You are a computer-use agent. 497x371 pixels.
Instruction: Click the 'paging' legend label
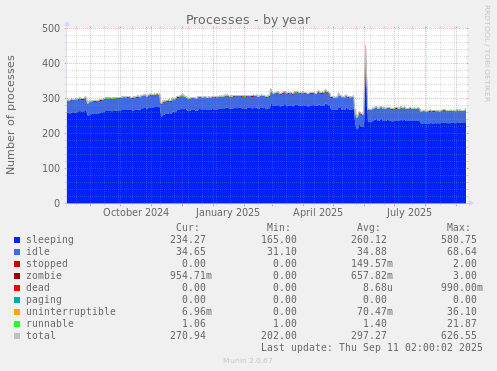[44, 300]
